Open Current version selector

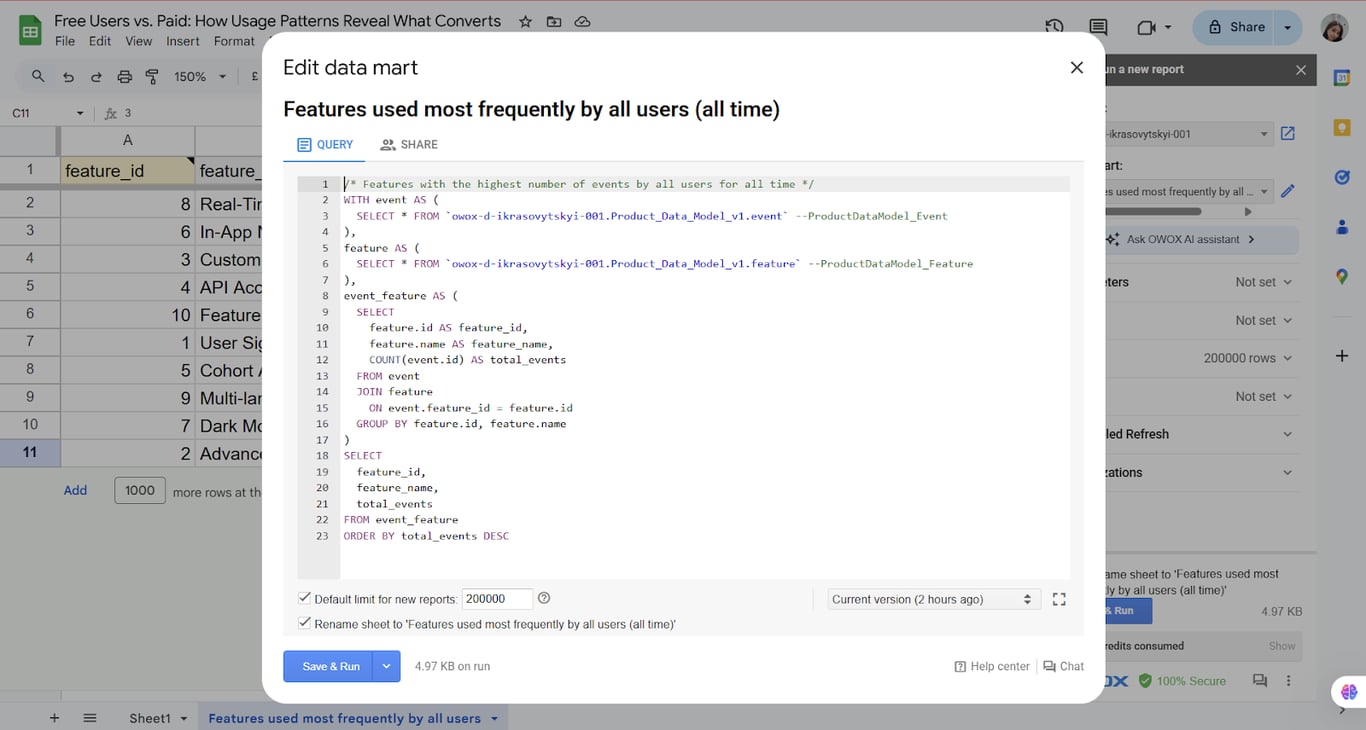coord(932,599)
